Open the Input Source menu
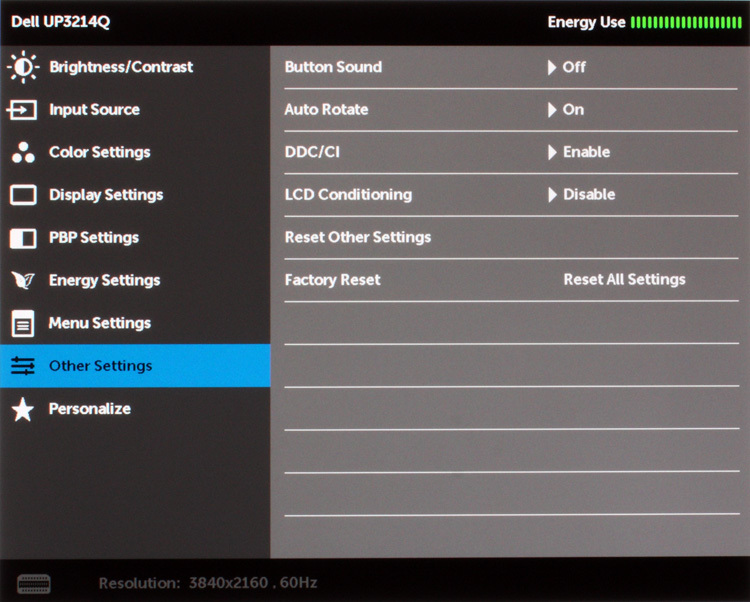 coord(135,110)
